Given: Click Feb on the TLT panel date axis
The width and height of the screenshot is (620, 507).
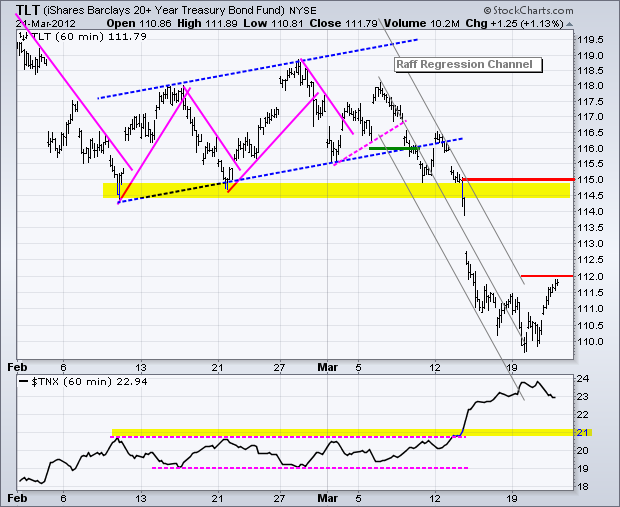Looking at the screenshot, I should (x=17, y=367).
